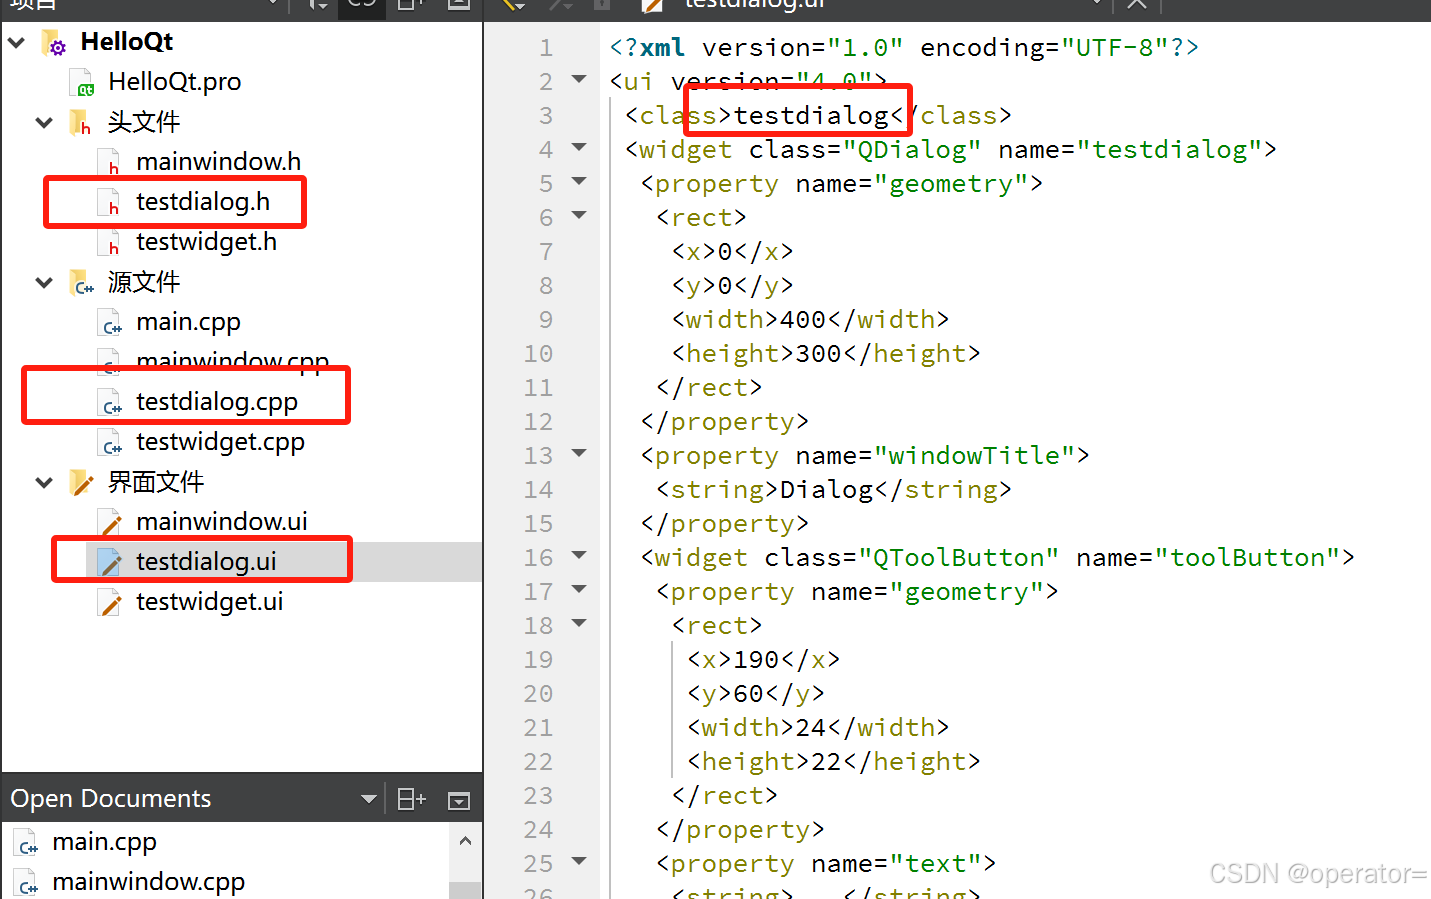Open the Open Documents view dropdown
Screen dimensions: 1431x899
(x=369, y=799)
